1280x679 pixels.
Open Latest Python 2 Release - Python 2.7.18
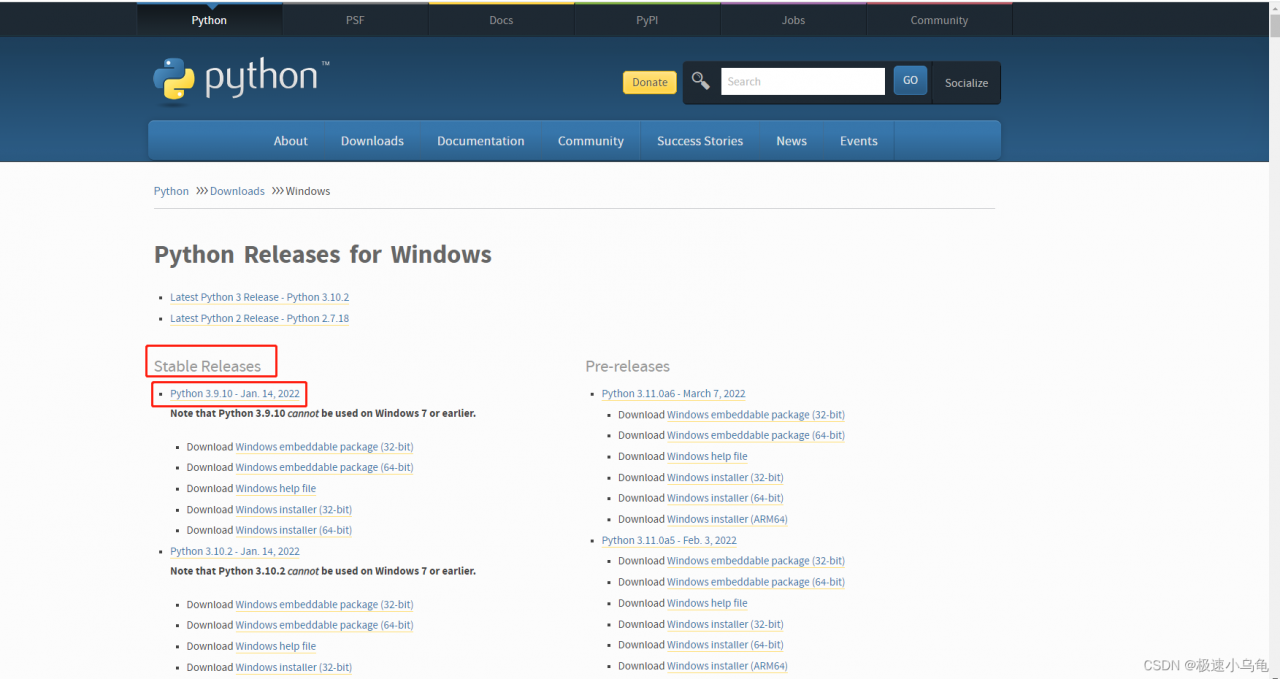[259, 318]
